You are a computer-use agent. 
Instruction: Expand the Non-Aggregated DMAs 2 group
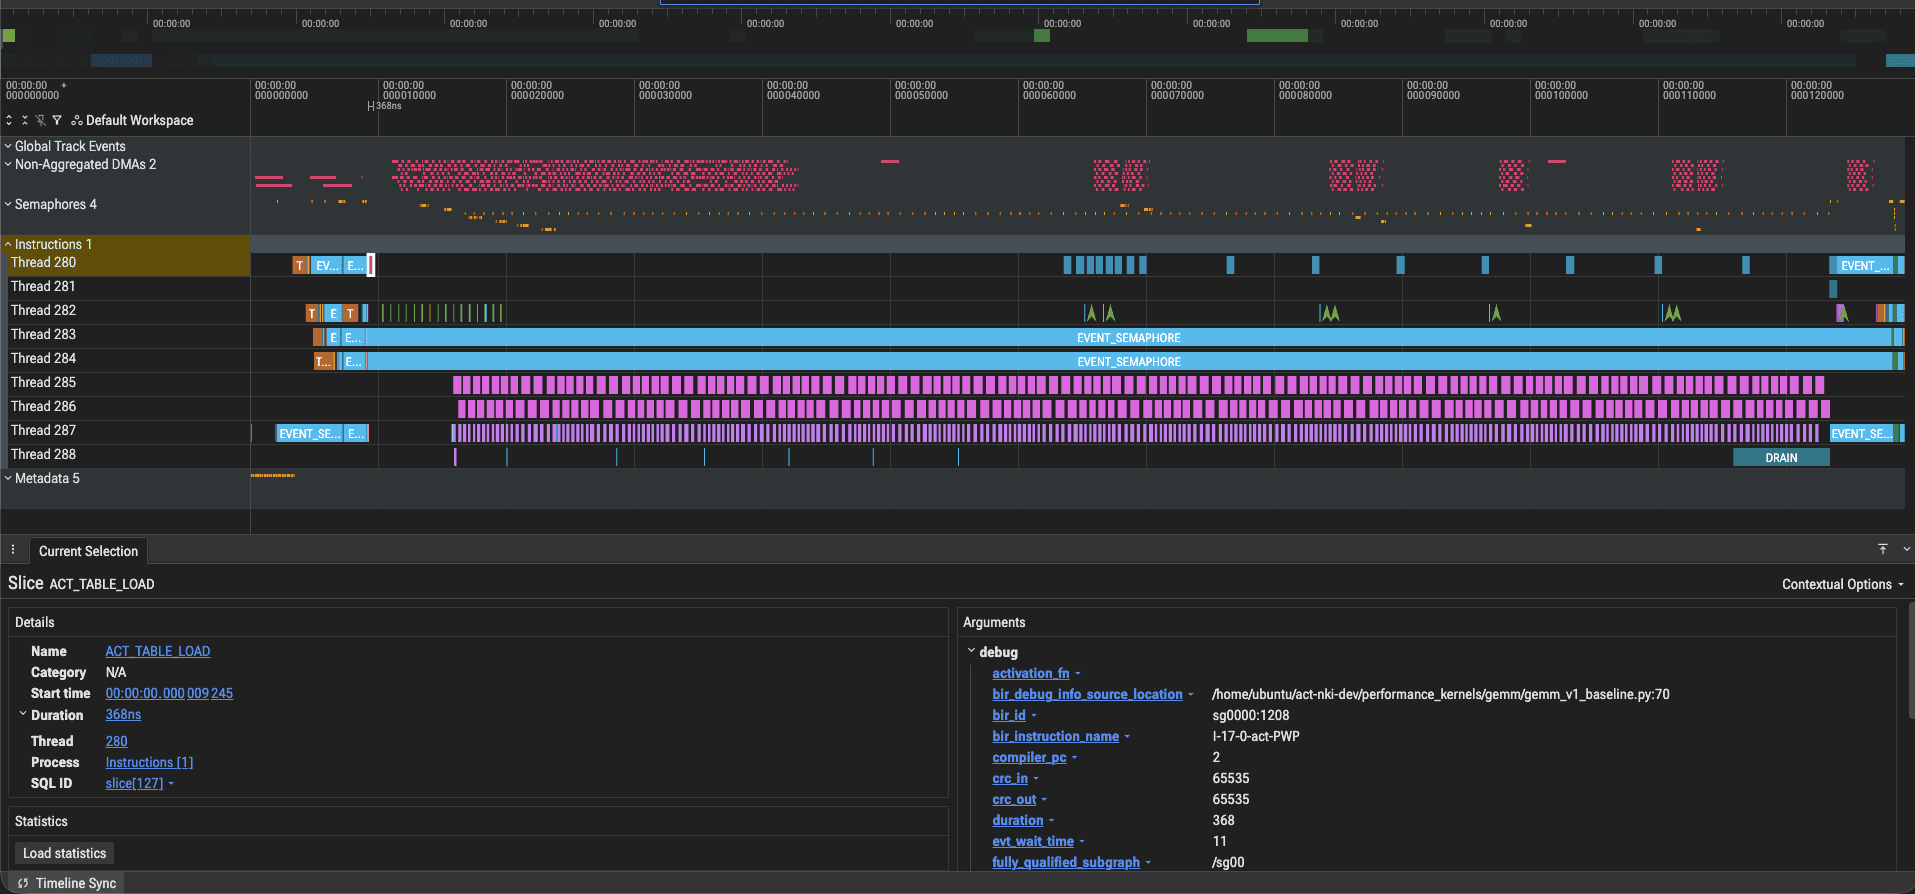[x=8, y=164]
